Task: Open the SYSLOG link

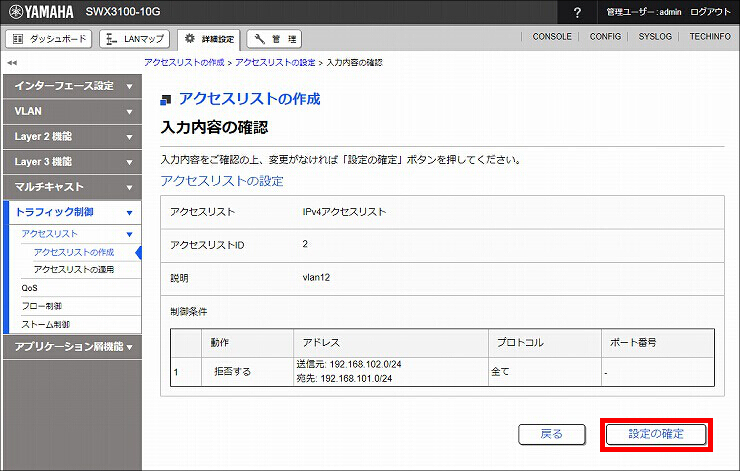Action: [x=655, y=36]
